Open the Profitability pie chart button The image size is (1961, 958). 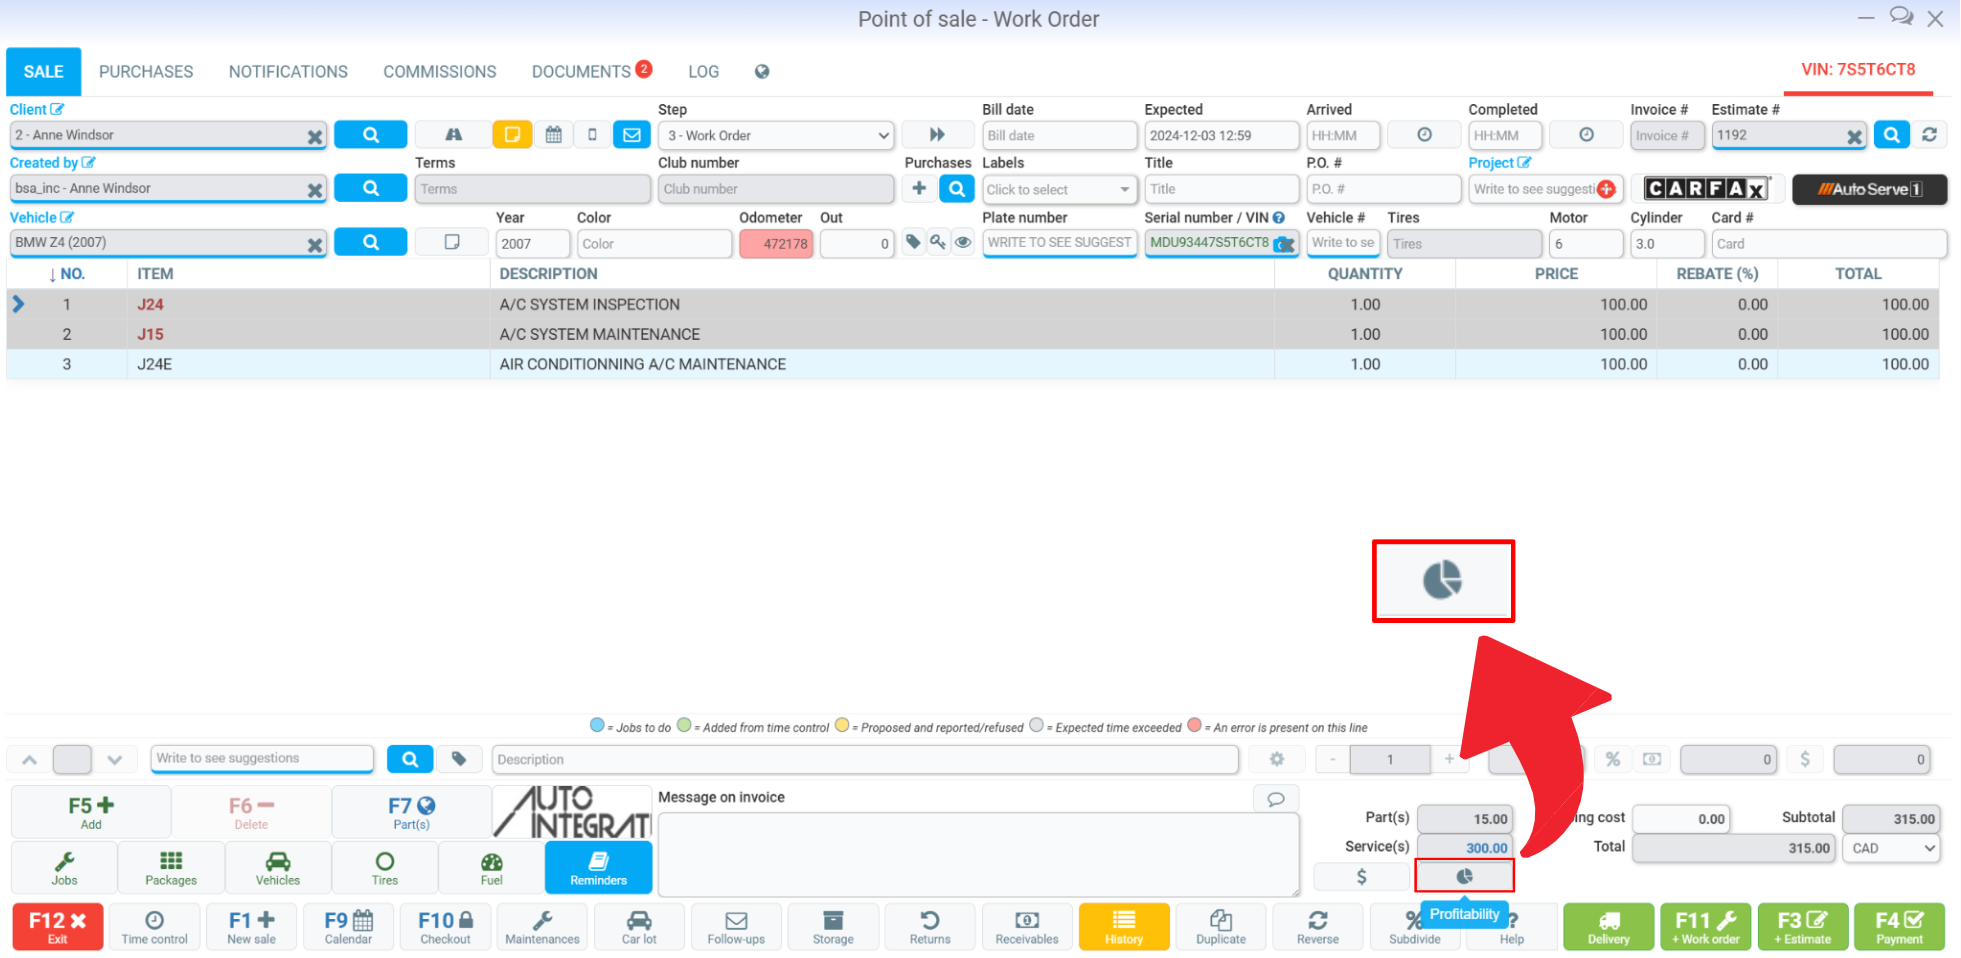pos(1464,876)
